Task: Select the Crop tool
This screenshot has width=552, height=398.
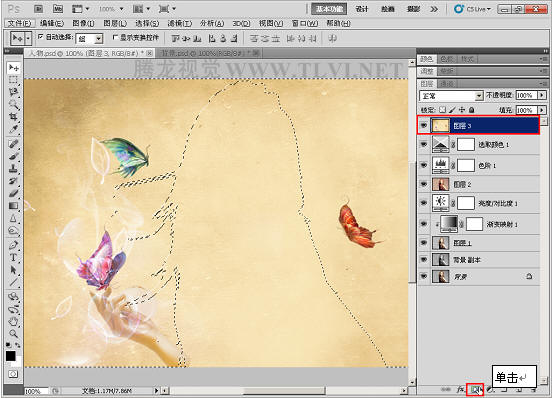Action: click(x=13, y=116)
